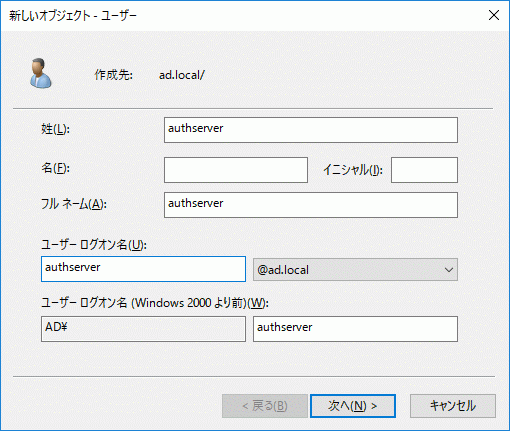
Task: Click the ad.local/ creation path text
Action: pyautogui.click(x=182, y=75)
